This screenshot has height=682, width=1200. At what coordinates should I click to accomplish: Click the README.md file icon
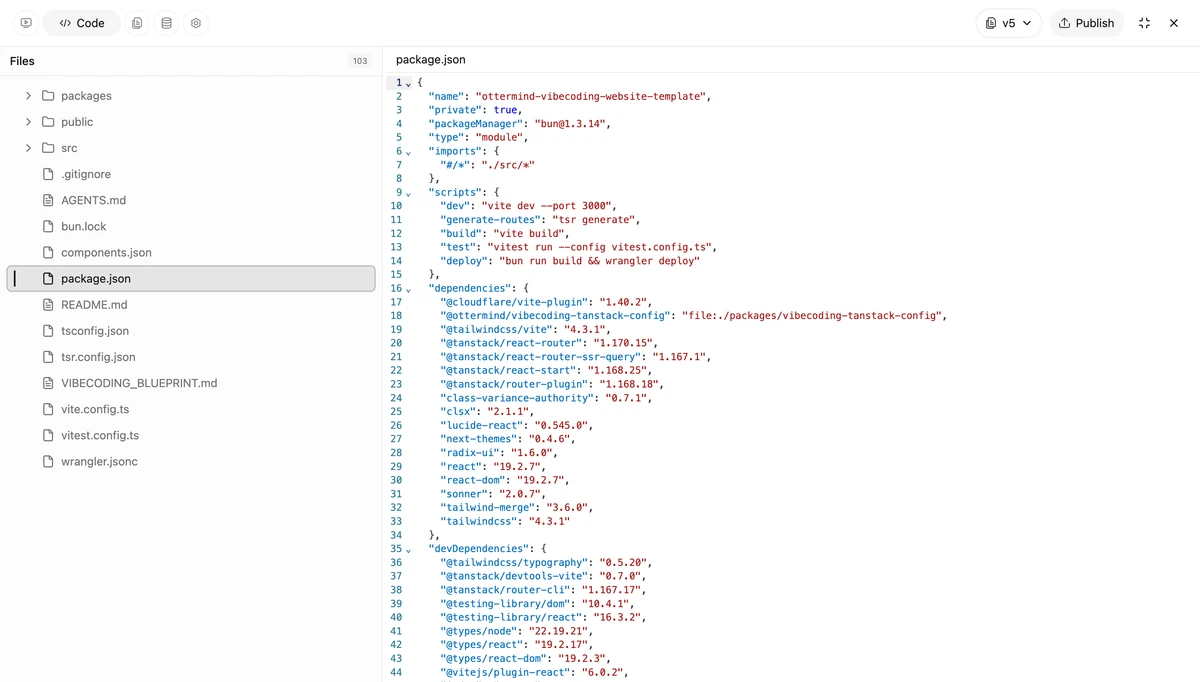pyautogui.click(x=48, y=305)
